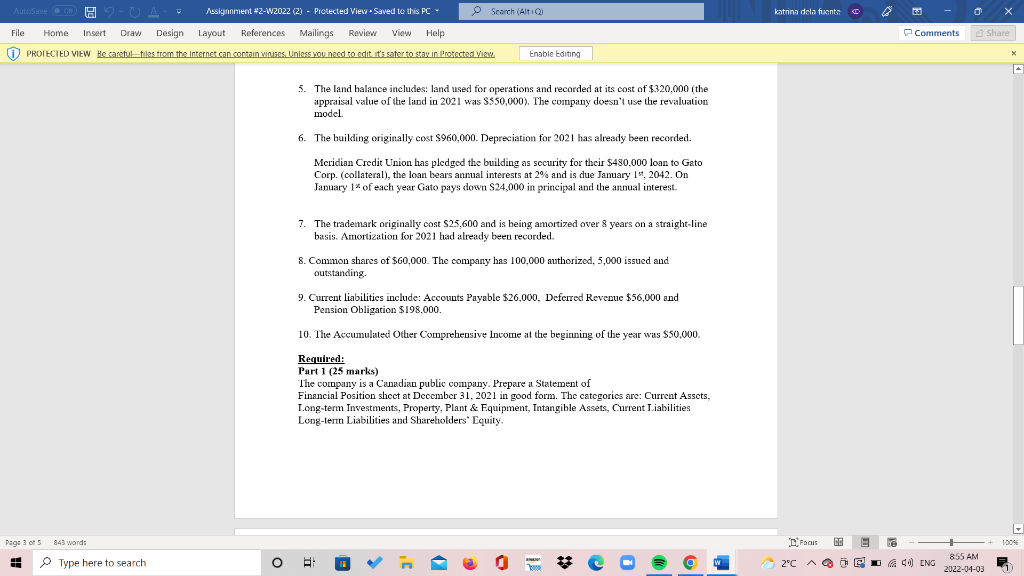This screenshot has width=1024, height=576.
Task: Click the Redo icon
Action: tap(134, 11)
